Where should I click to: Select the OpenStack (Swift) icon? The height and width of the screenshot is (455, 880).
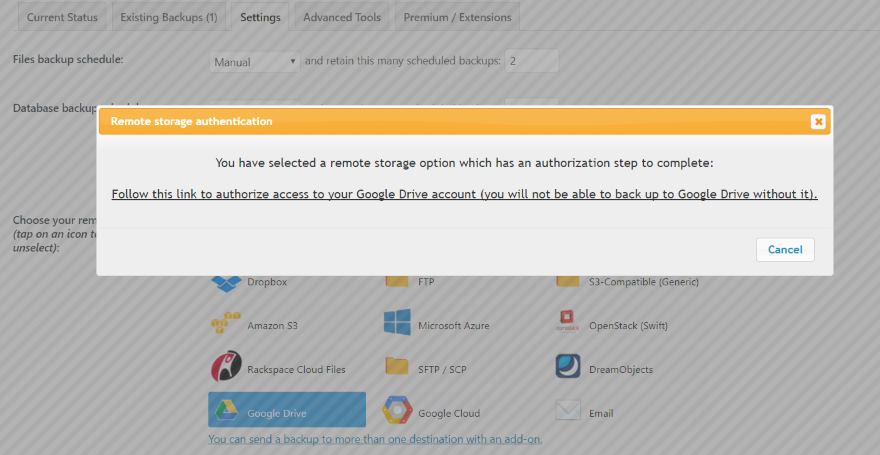[568, 324]
